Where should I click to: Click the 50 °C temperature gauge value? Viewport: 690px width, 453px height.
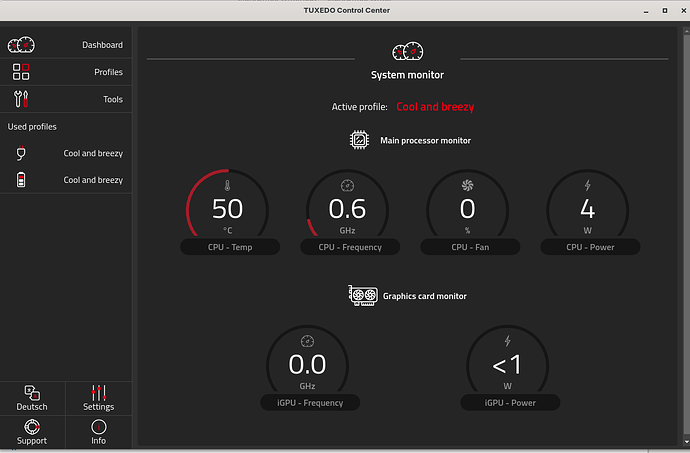[227, 209]
